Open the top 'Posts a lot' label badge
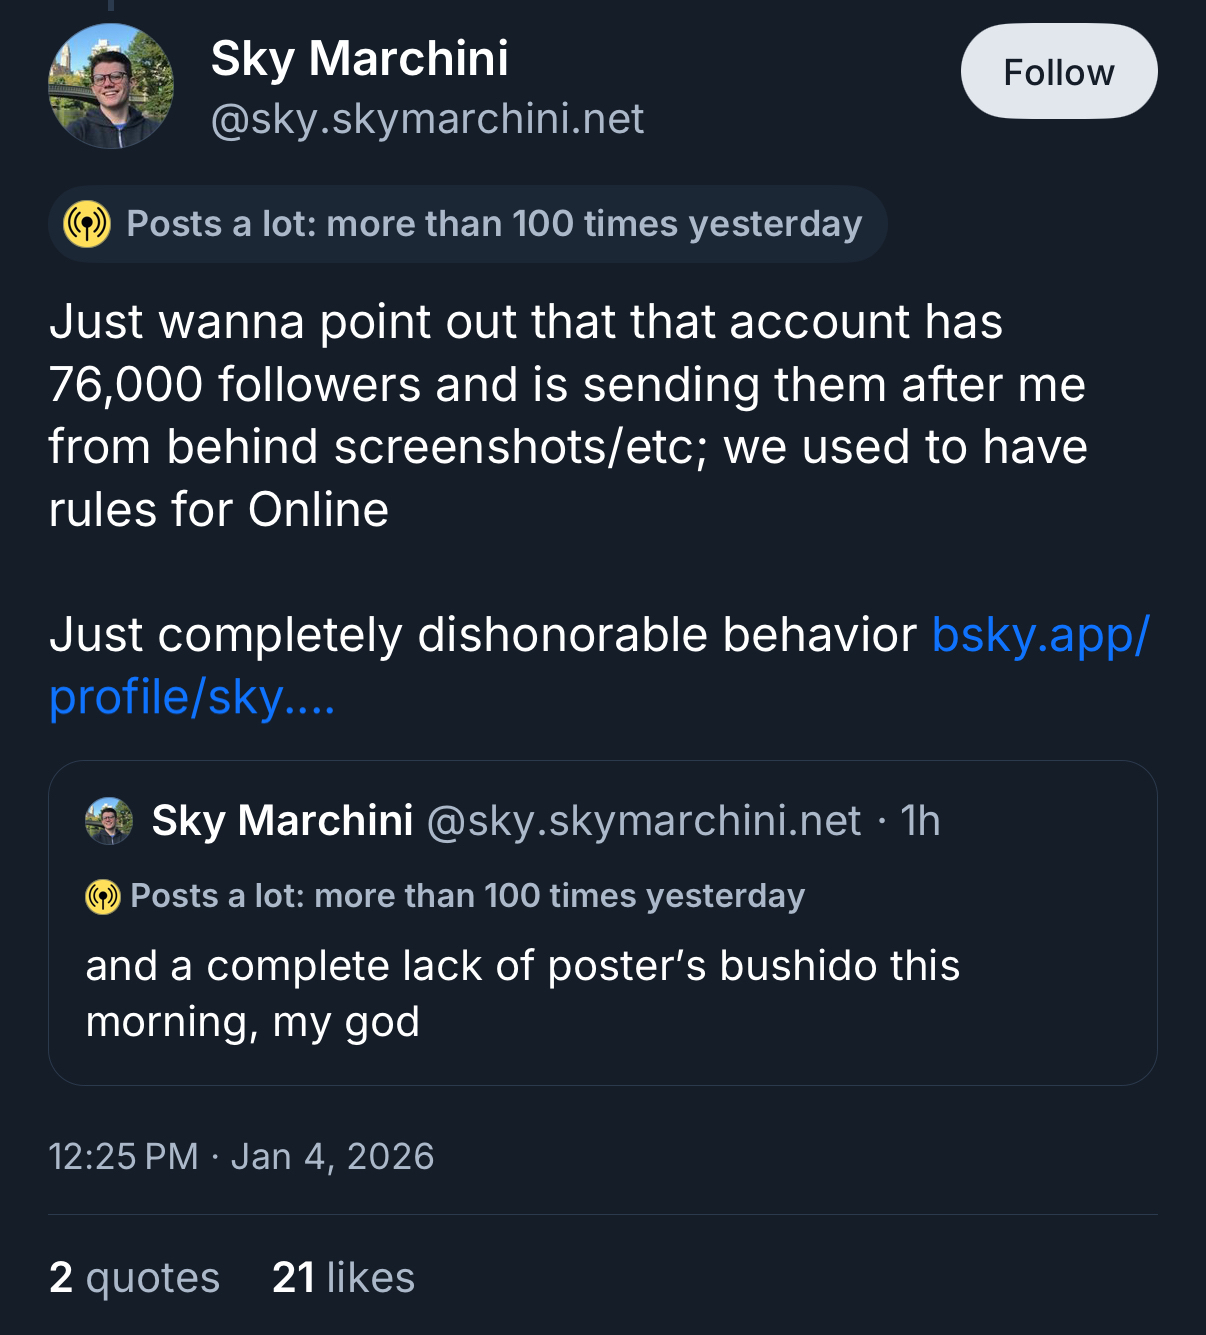The image size is (1206, 1335). point(493,224)
